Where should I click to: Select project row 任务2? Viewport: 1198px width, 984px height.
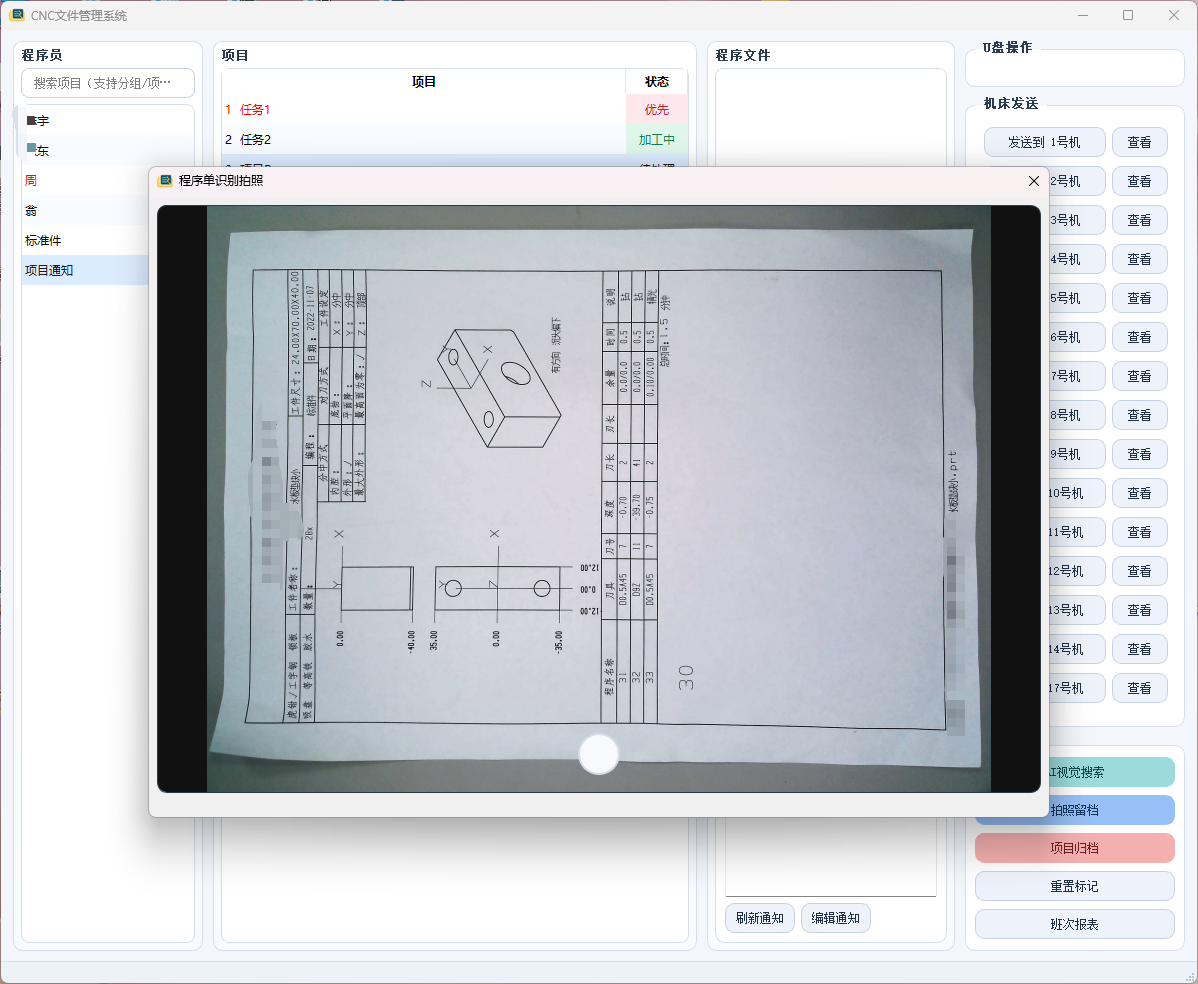tap(423, 139)
